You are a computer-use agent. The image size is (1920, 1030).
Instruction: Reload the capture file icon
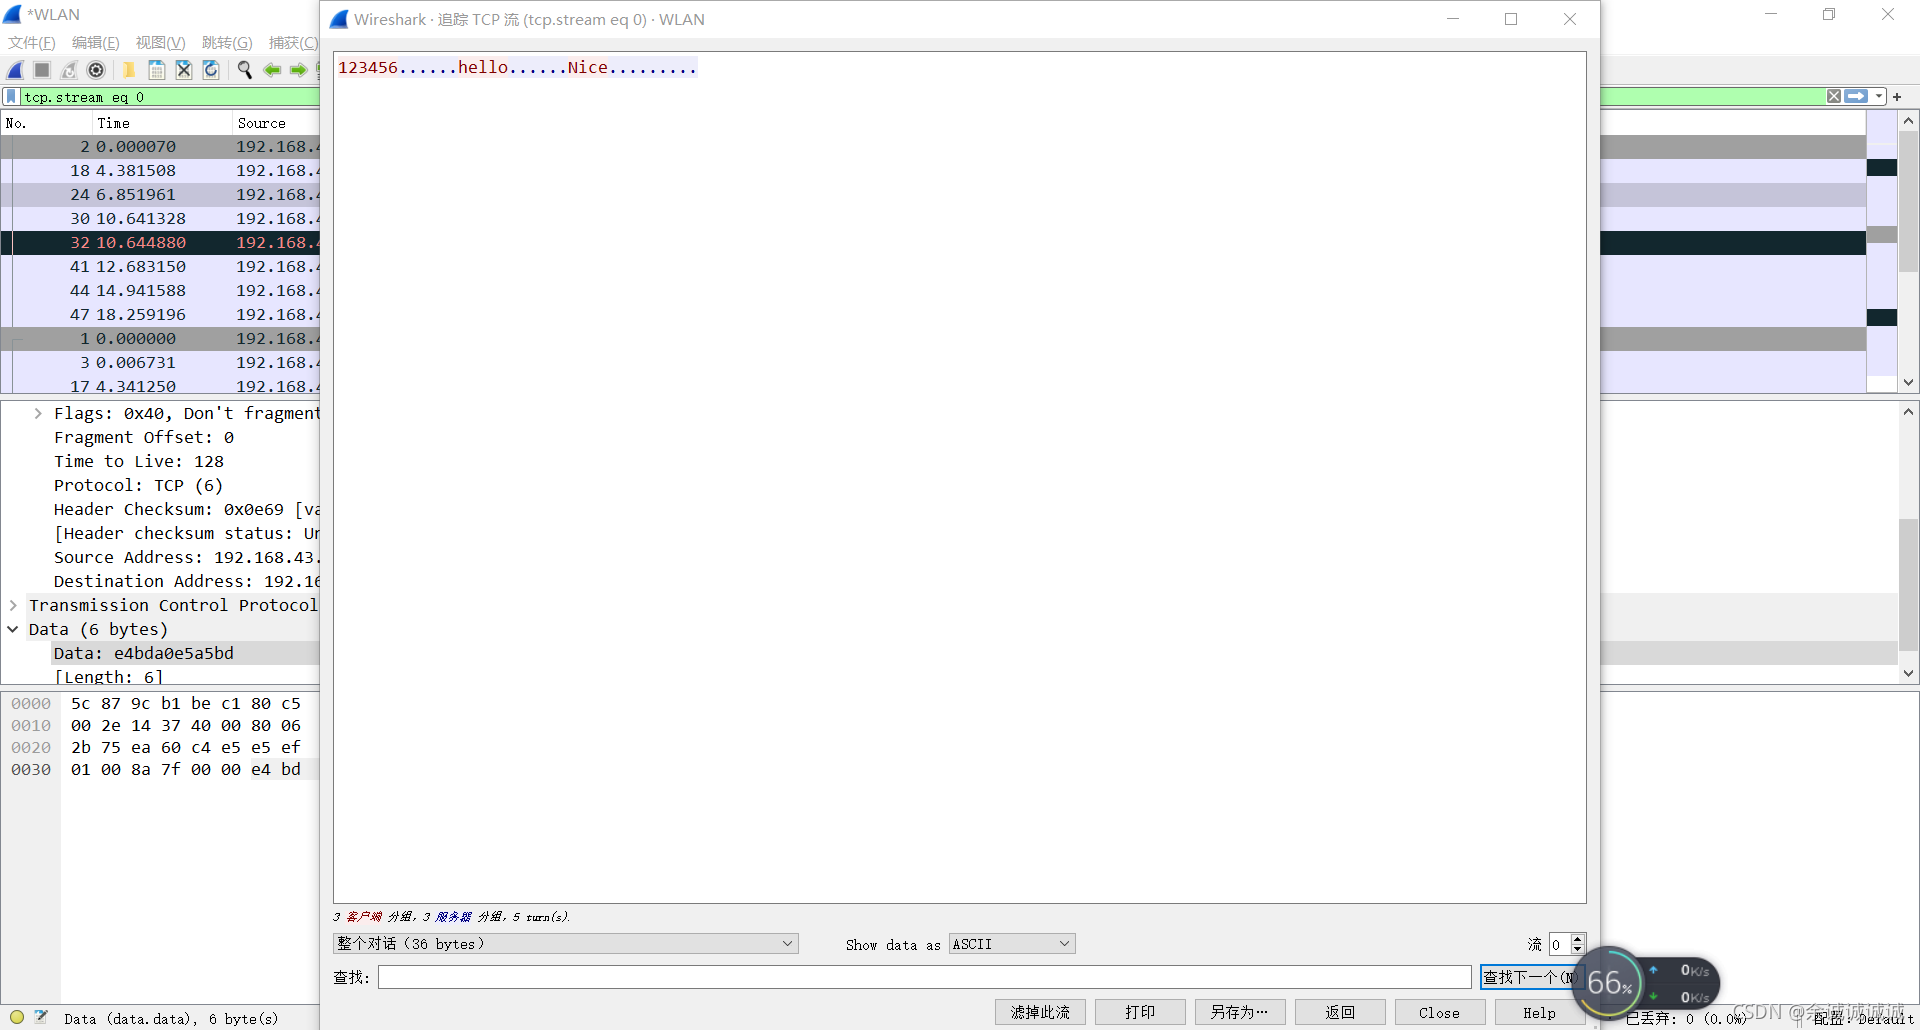[x=211, y=70]
